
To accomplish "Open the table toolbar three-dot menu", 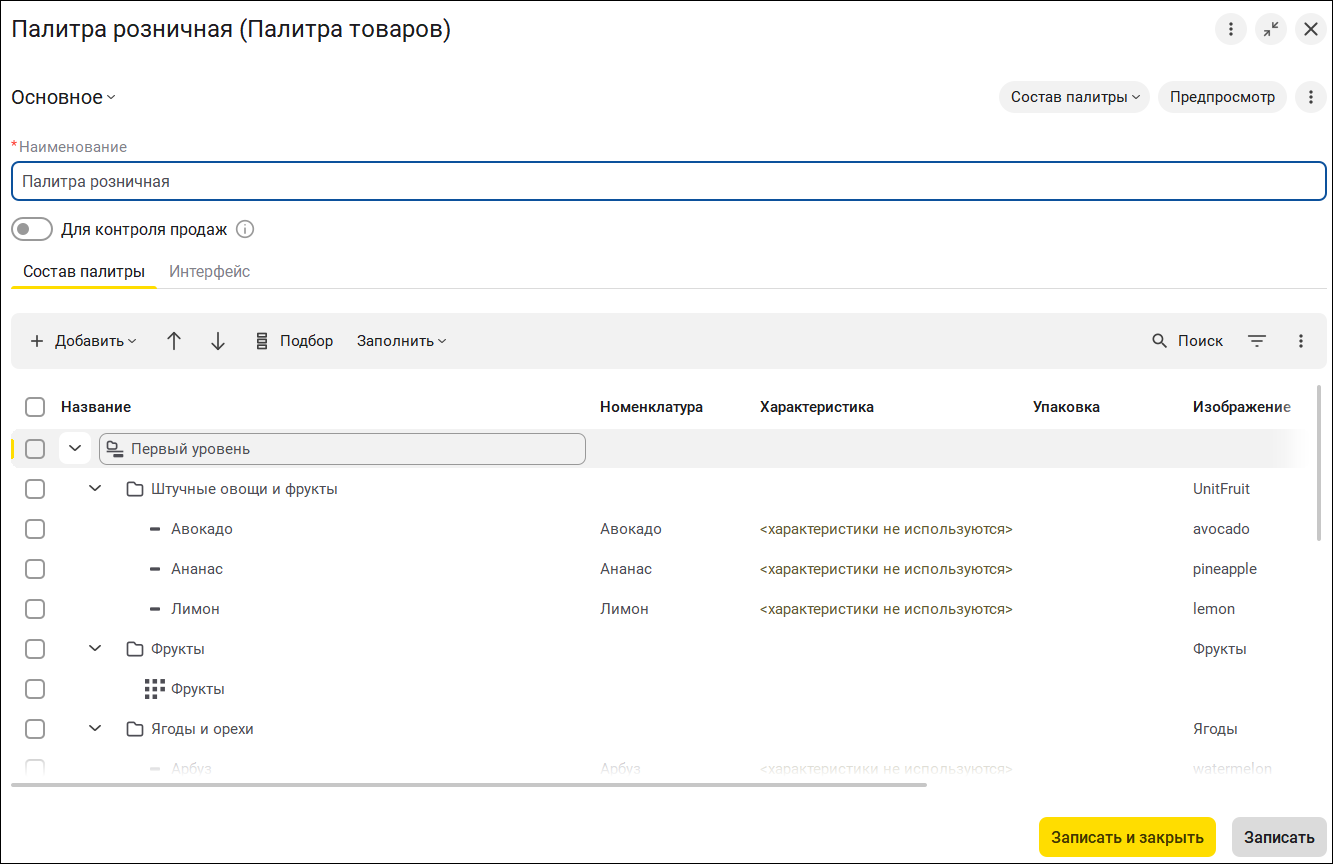I will point(1301,341).
